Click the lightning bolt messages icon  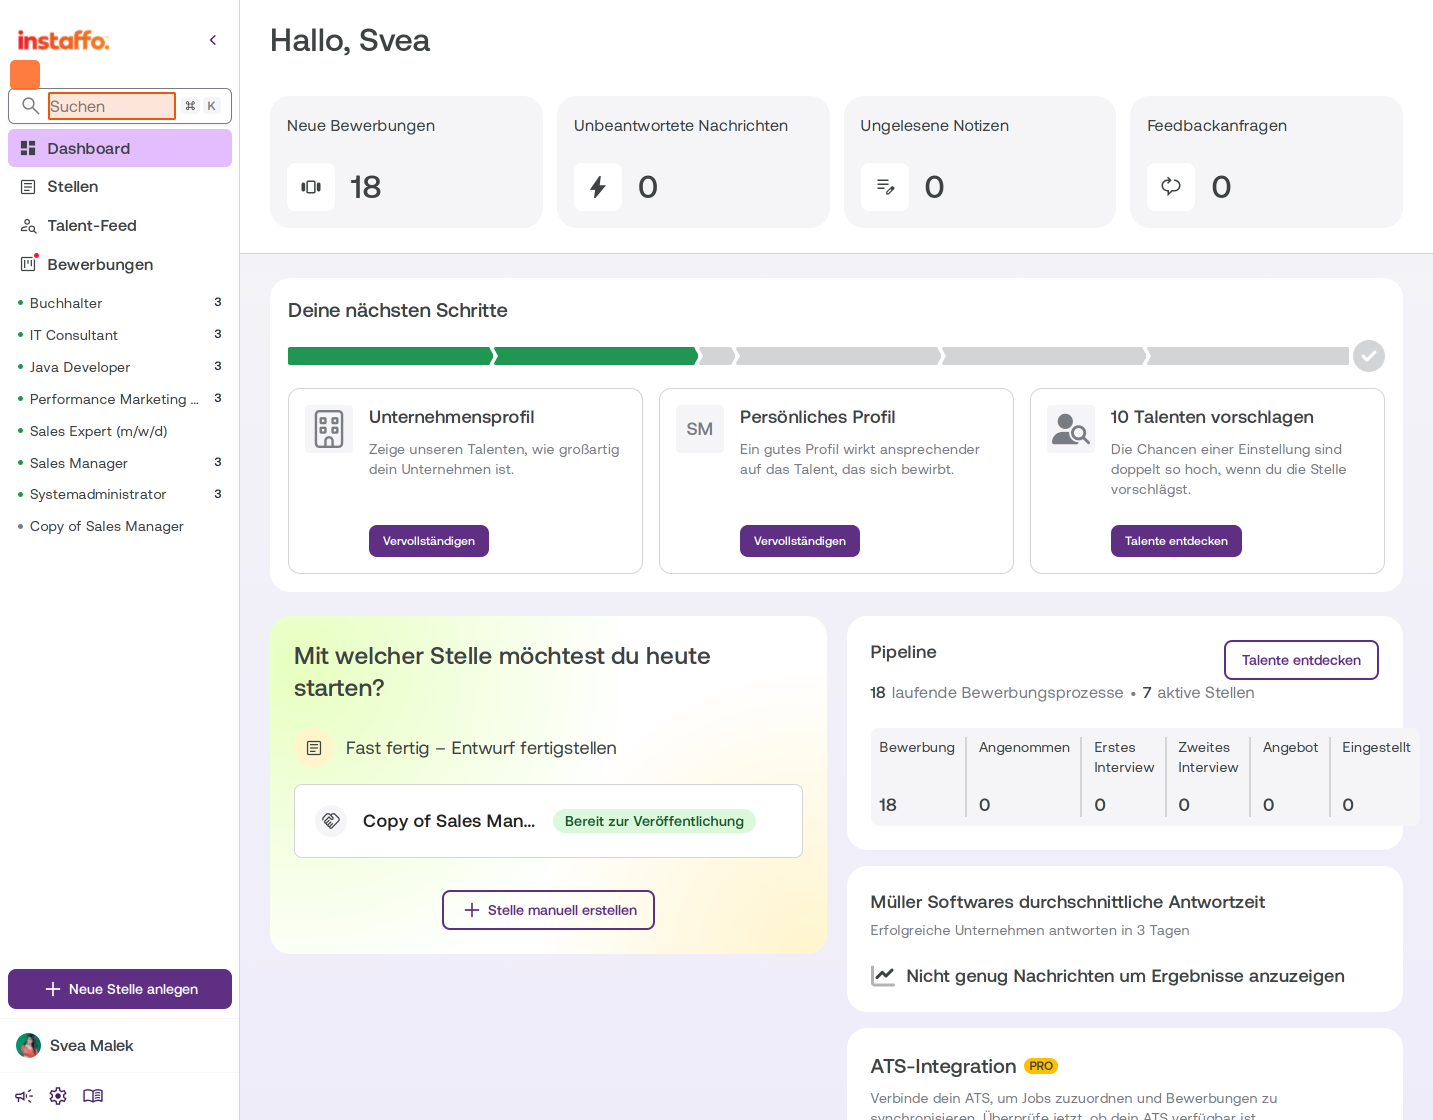point(598,187)
